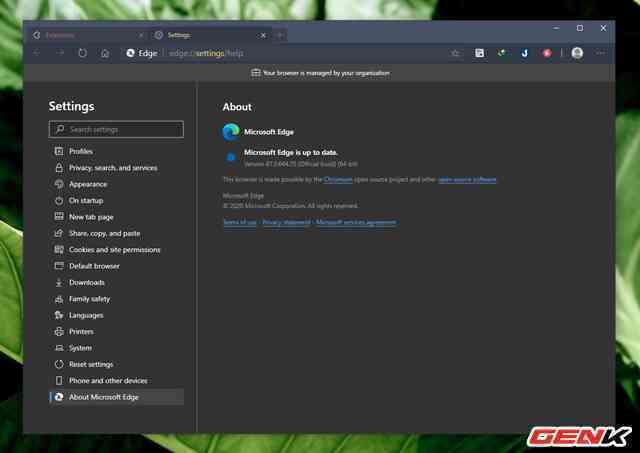Open the green multicolor extension icon
This screenshot has height=453, width=640.
tap(502, 53)
